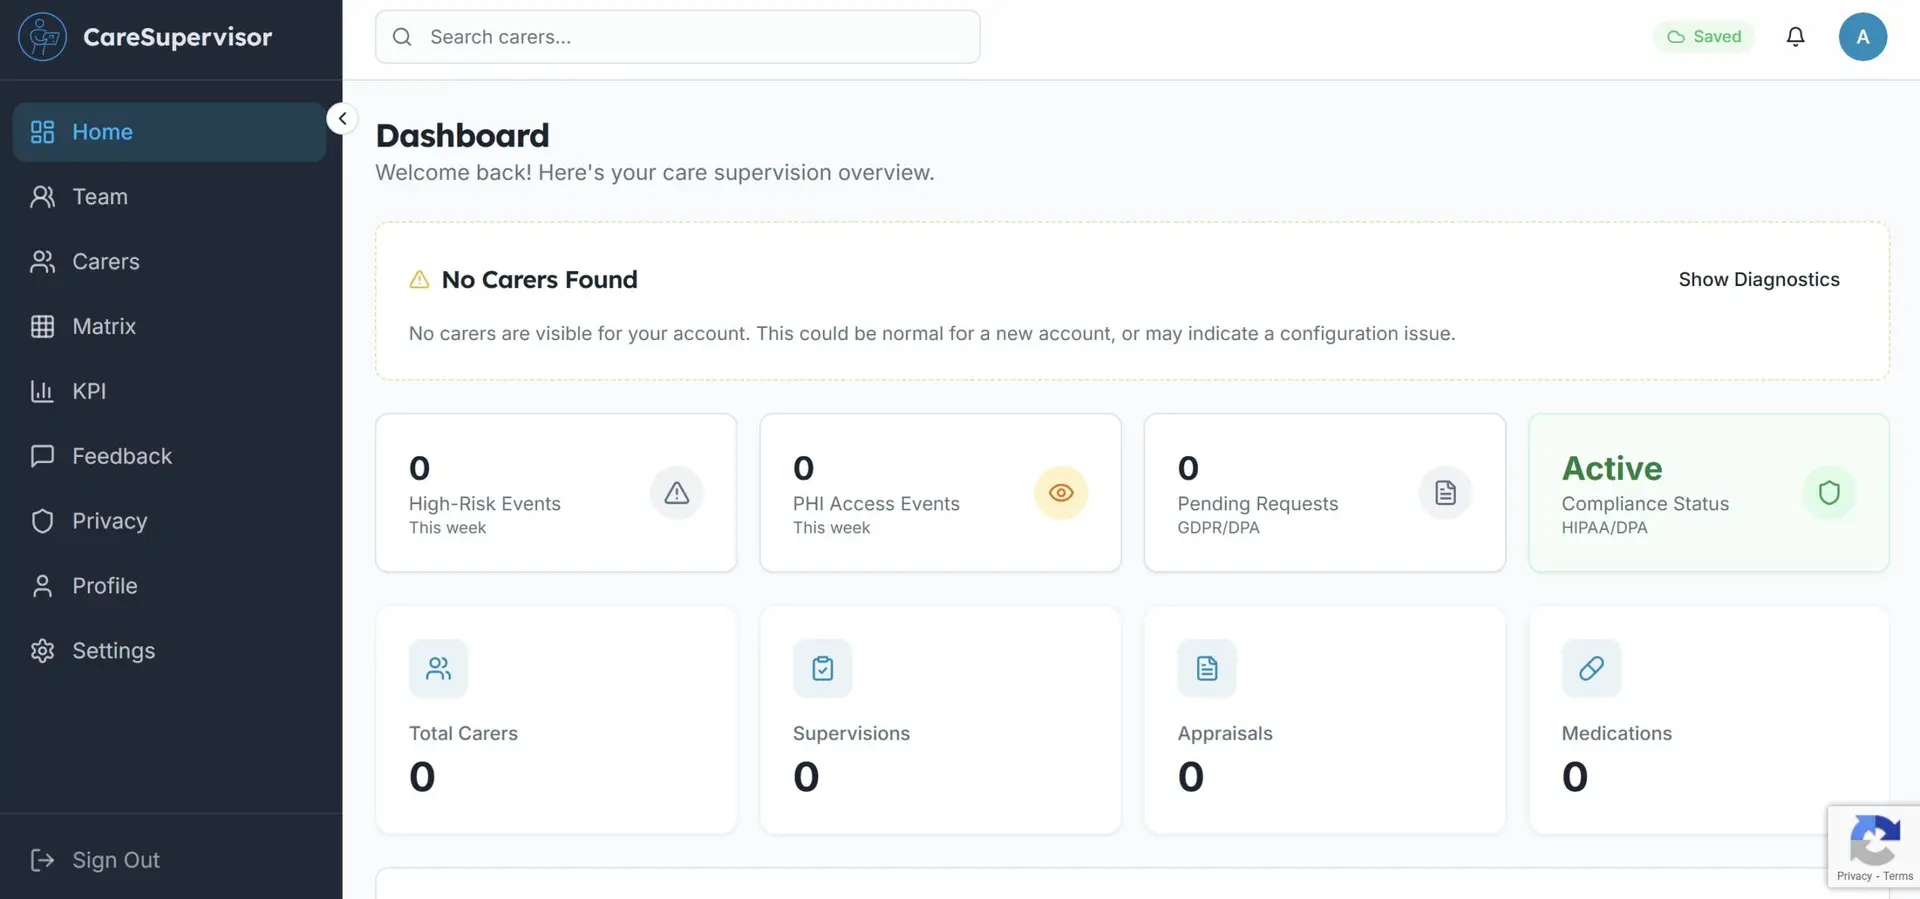Click the Home grid icon
Viewport: 1920px width, 899px height.
click(x=42, y=132)
